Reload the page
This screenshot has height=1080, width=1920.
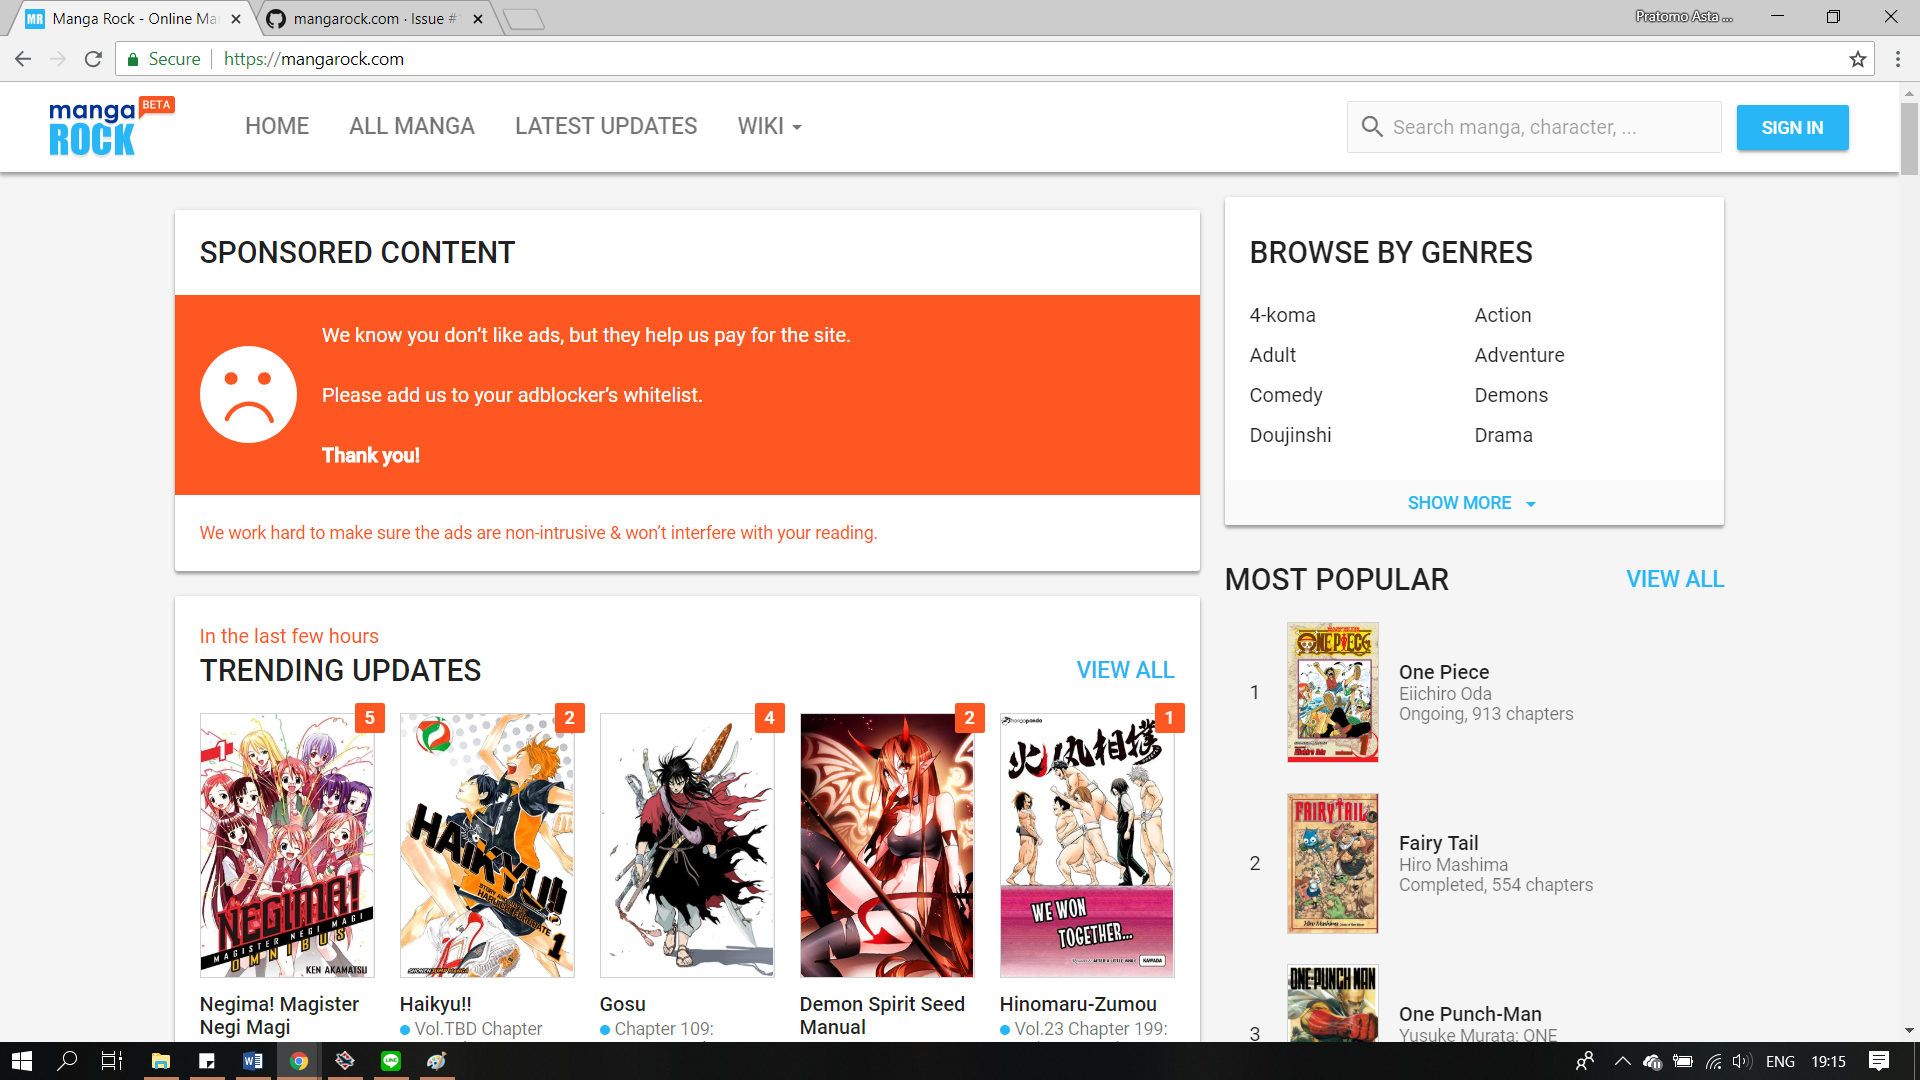tap(93, 59)
